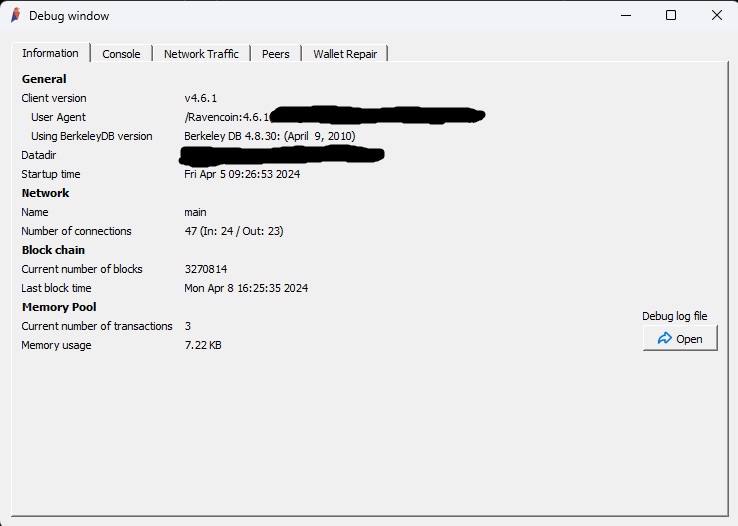Open the Network Traffic tab
This screenshot has height=526, width=738.
pos(201,54)
